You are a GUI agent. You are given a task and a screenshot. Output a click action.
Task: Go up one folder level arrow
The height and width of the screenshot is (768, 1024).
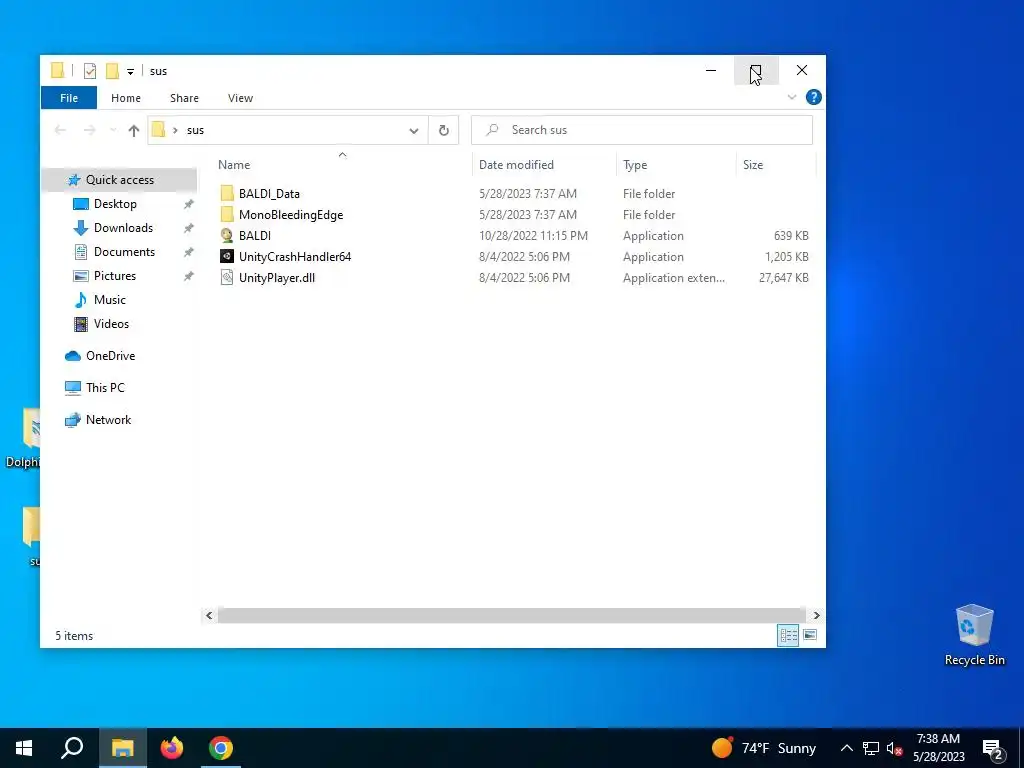[134, 130]
